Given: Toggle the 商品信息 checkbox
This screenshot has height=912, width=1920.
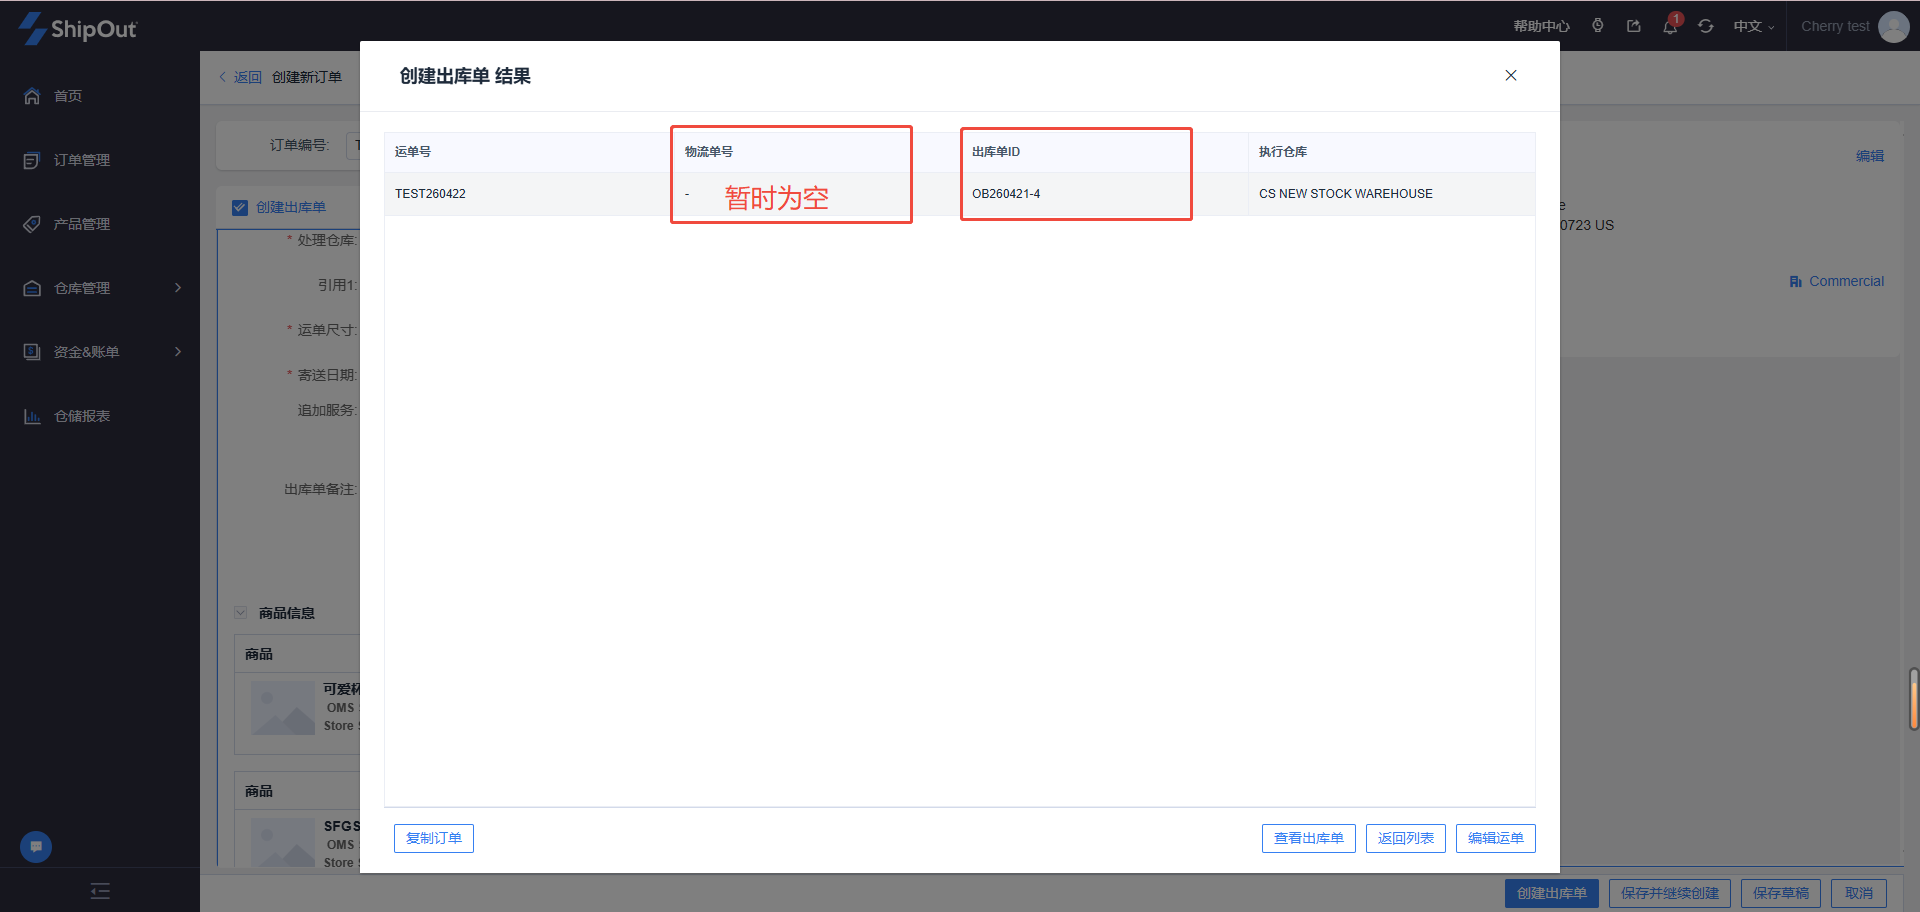Looking at the screenshot, I should click(241, 613).
